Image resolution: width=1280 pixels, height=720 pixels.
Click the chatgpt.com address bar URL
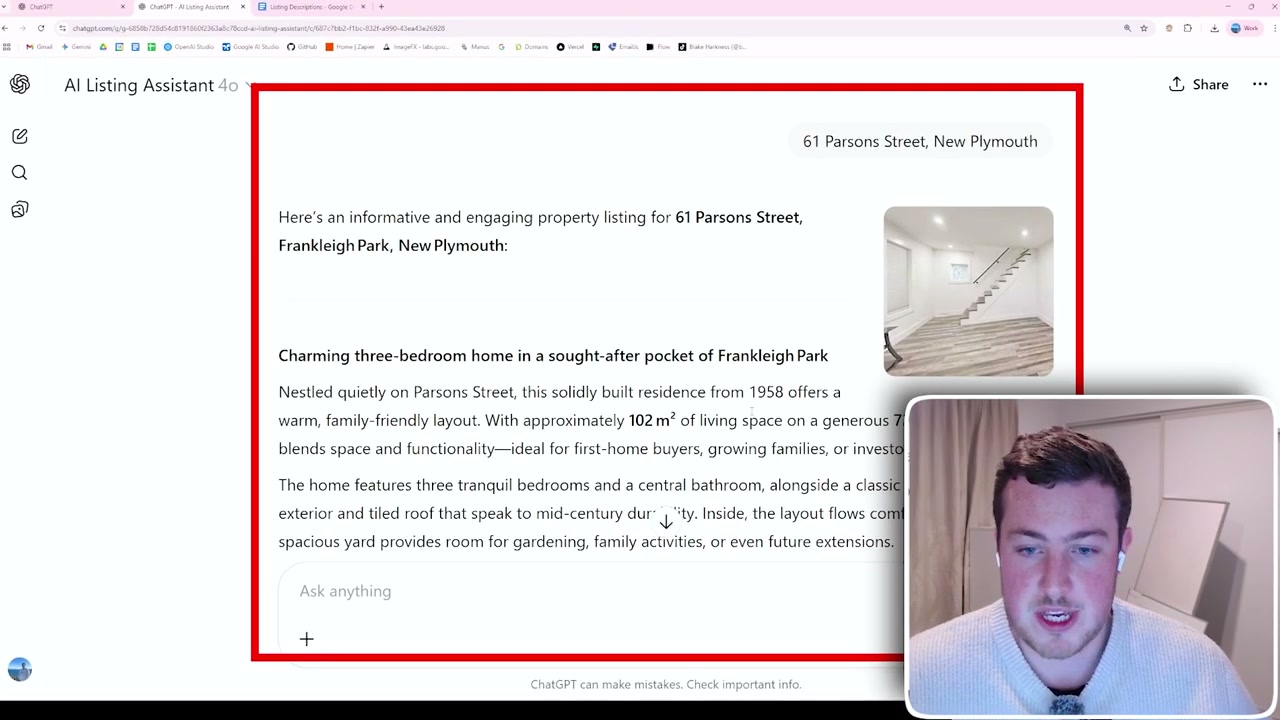(x=258, y=28)
